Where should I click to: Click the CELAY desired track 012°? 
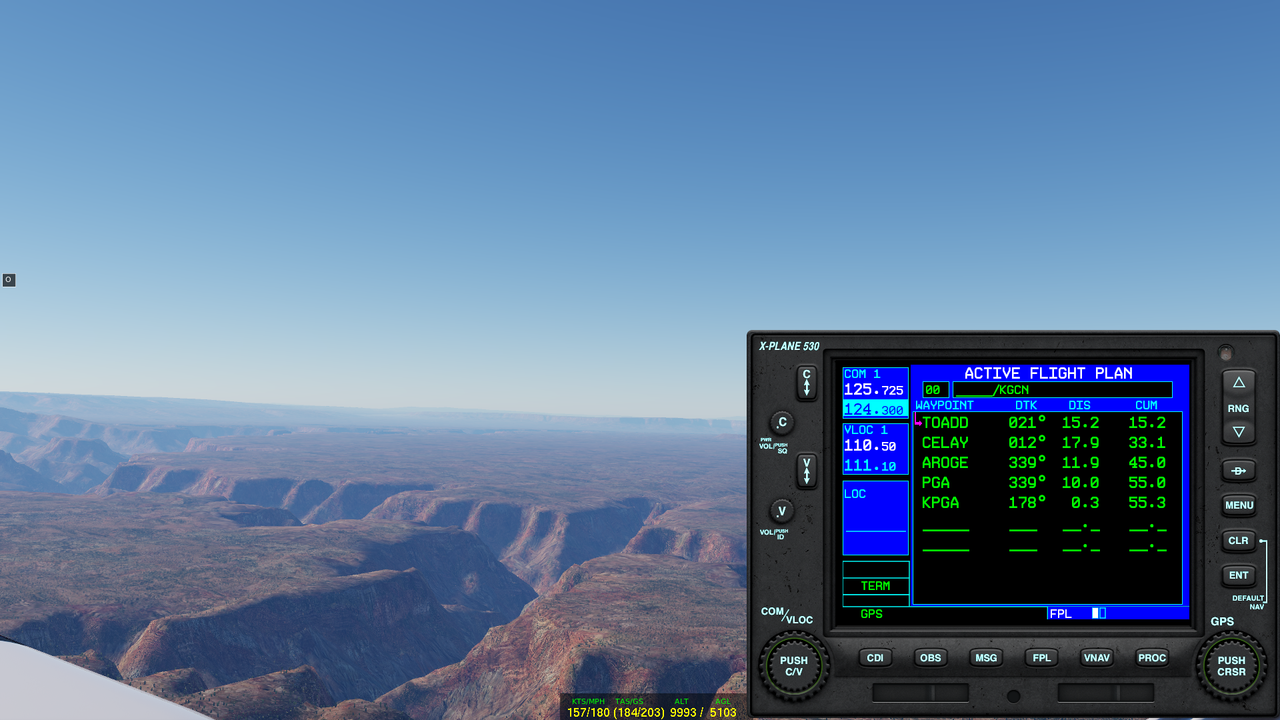(x=1027, y=443)
